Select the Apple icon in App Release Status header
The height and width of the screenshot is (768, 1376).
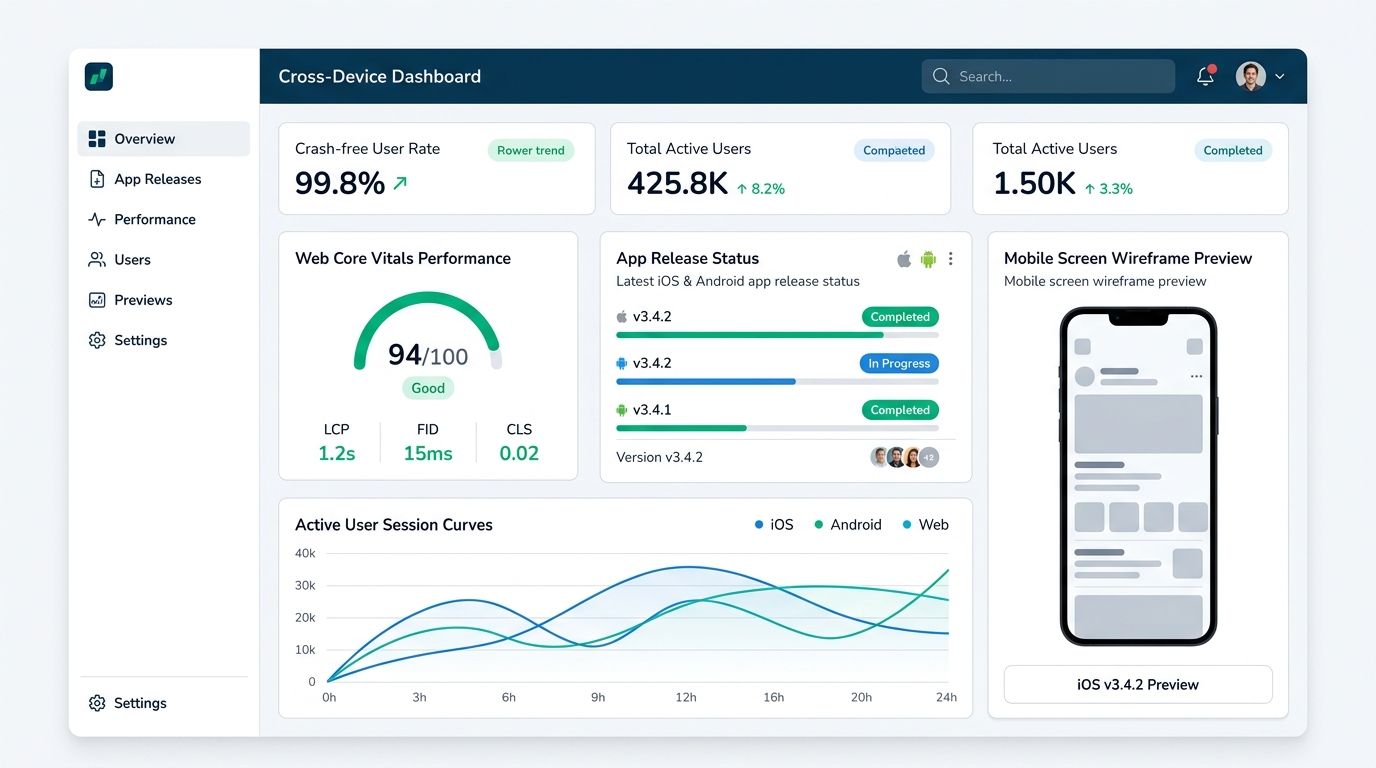click(904, 259)
